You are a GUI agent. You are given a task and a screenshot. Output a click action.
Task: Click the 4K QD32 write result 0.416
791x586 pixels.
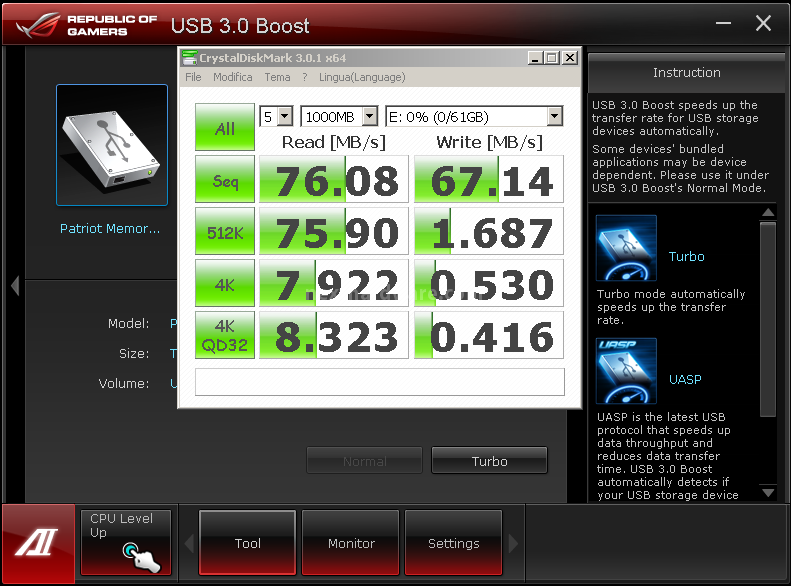click(489, 335)
